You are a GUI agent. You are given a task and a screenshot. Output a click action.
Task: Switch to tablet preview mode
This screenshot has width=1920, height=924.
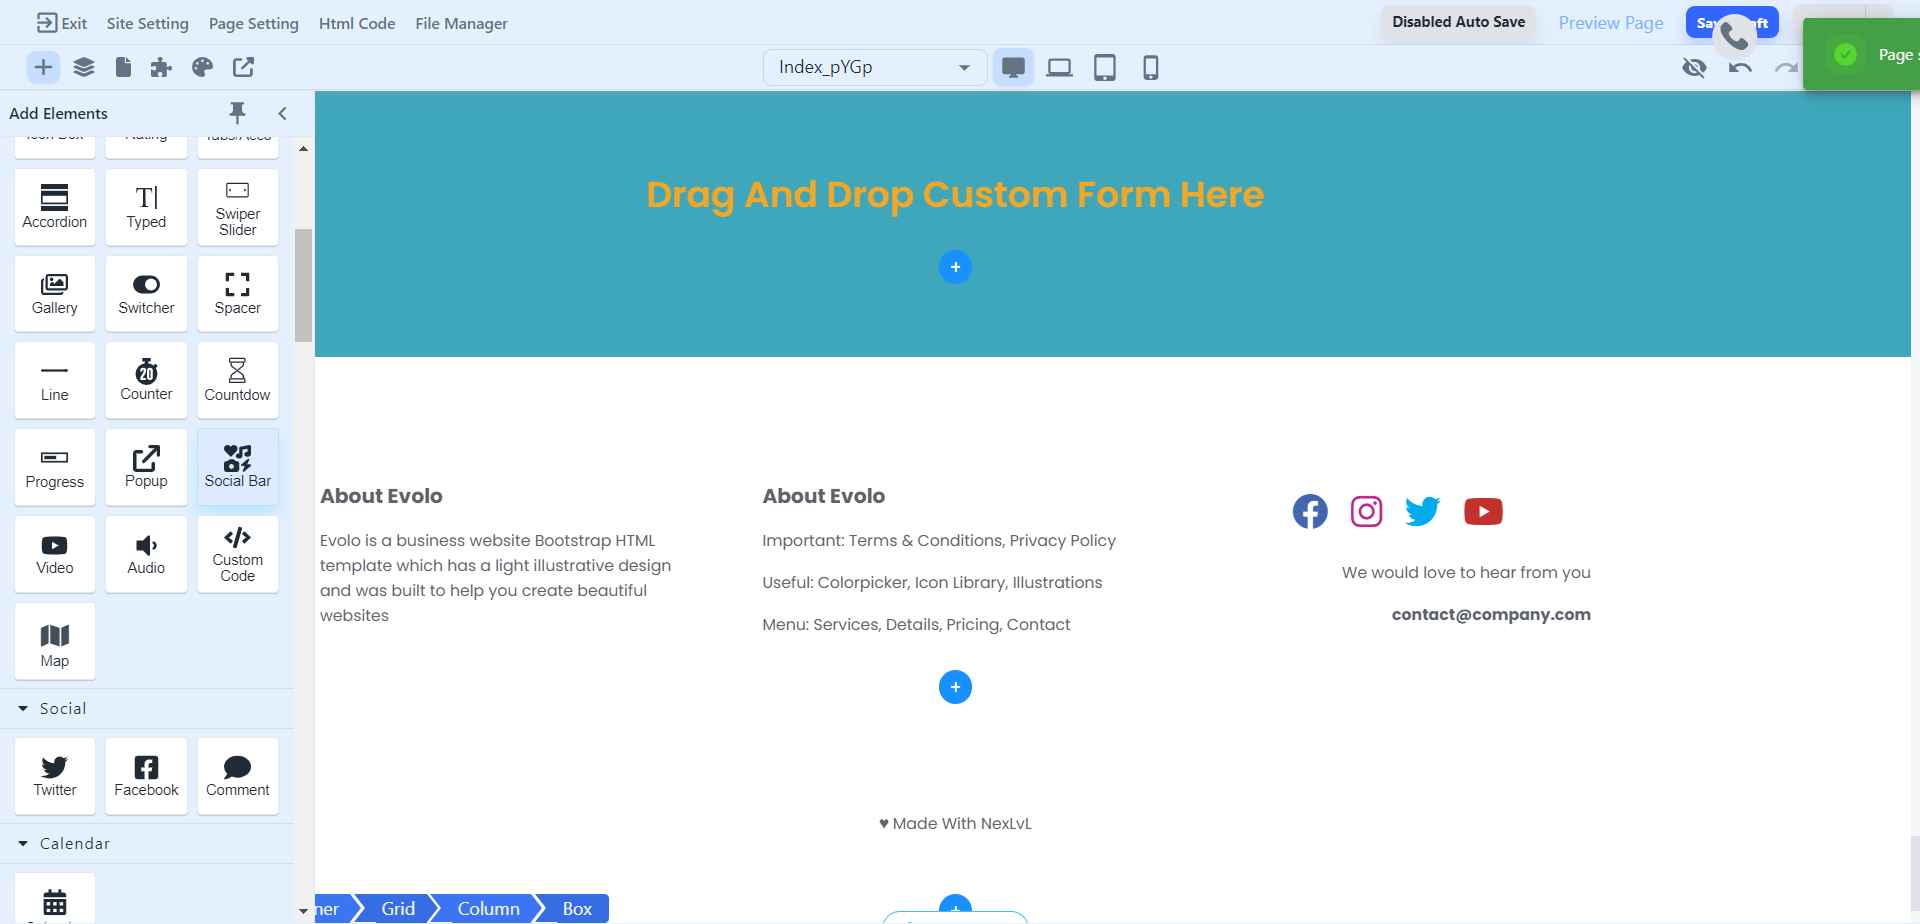[1104, 67]
